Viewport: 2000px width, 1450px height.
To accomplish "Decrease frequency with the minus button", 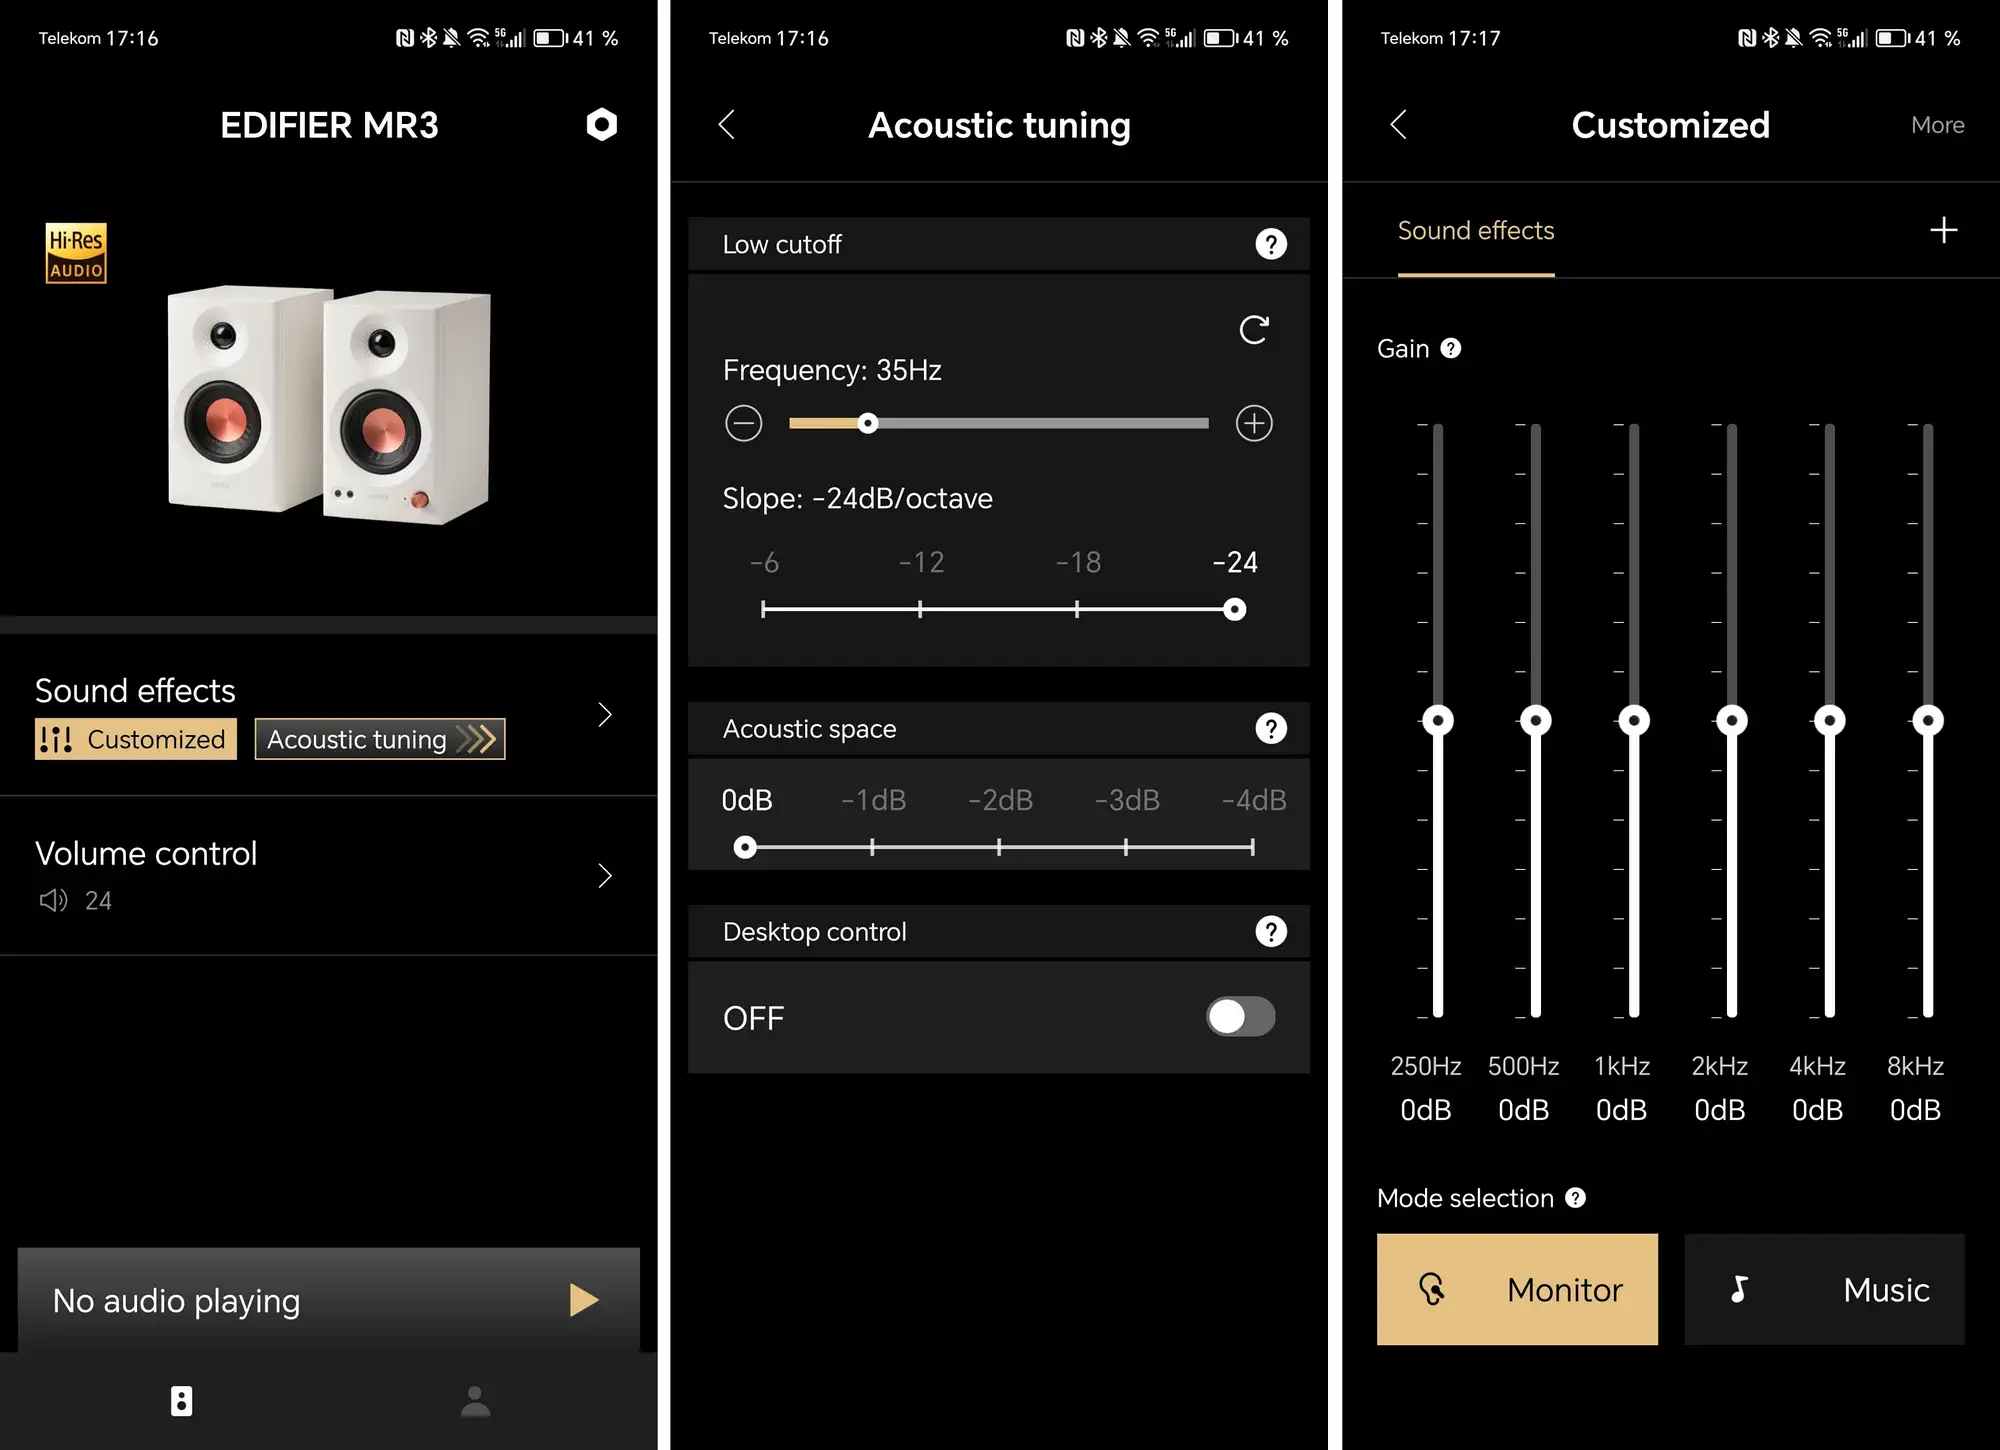I will pyautogui.click(x=744, y=423).
